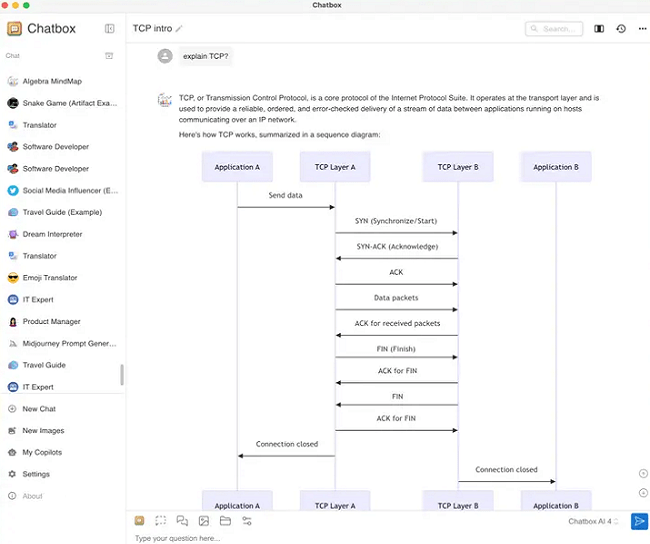Attach a file using the folder icon
650x544 pixels.
pos(225,521)
